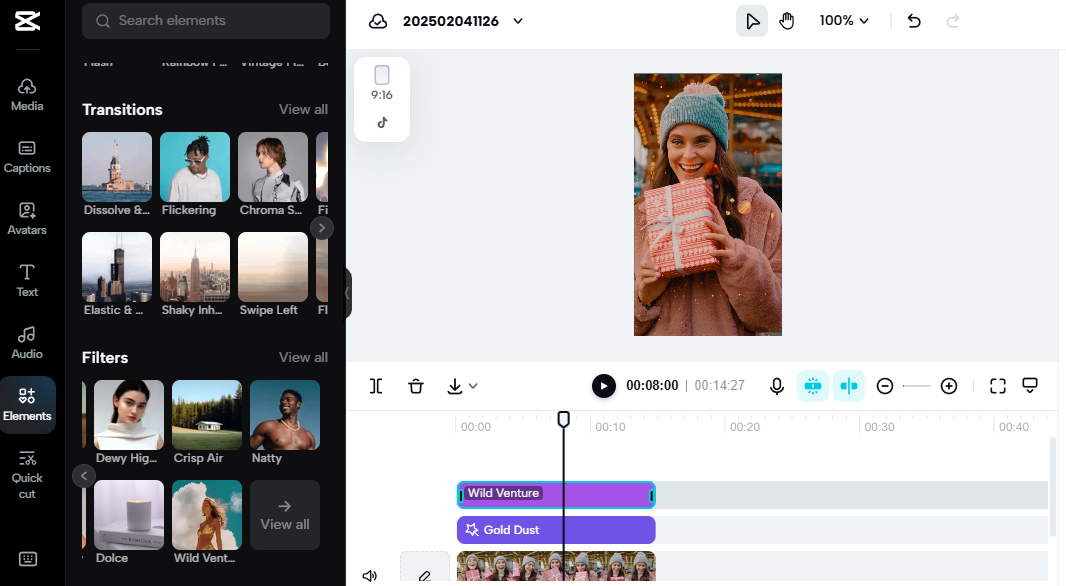The width and height of the screenshot is (1066, 586).
Task: Click the CapCut logo icon
Action: coord(27,20)
